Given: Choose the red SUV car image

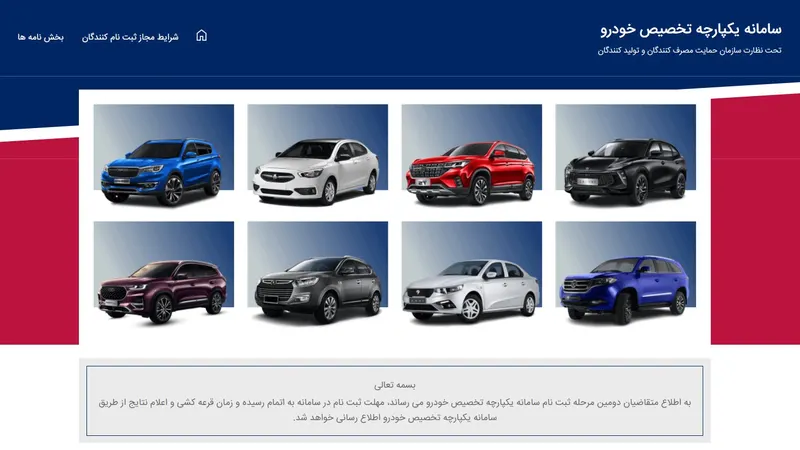Looking at the screenshot, I should click(x=471, y=155).
